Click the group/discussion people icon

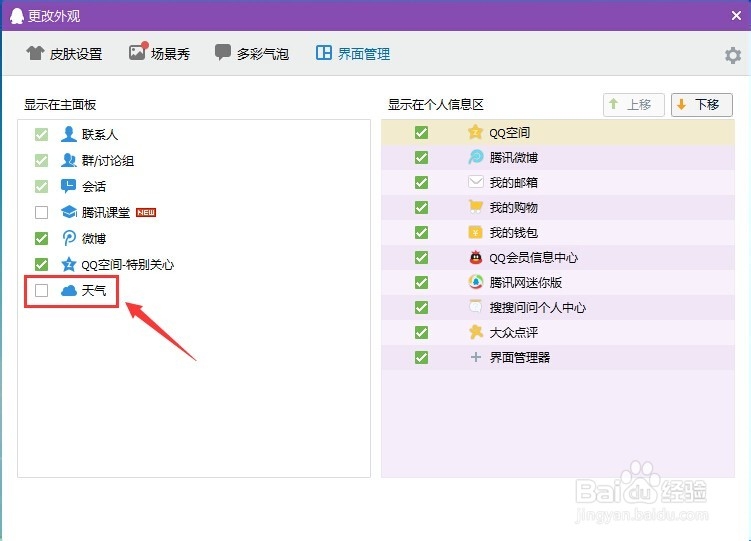[x=69, y=160]
